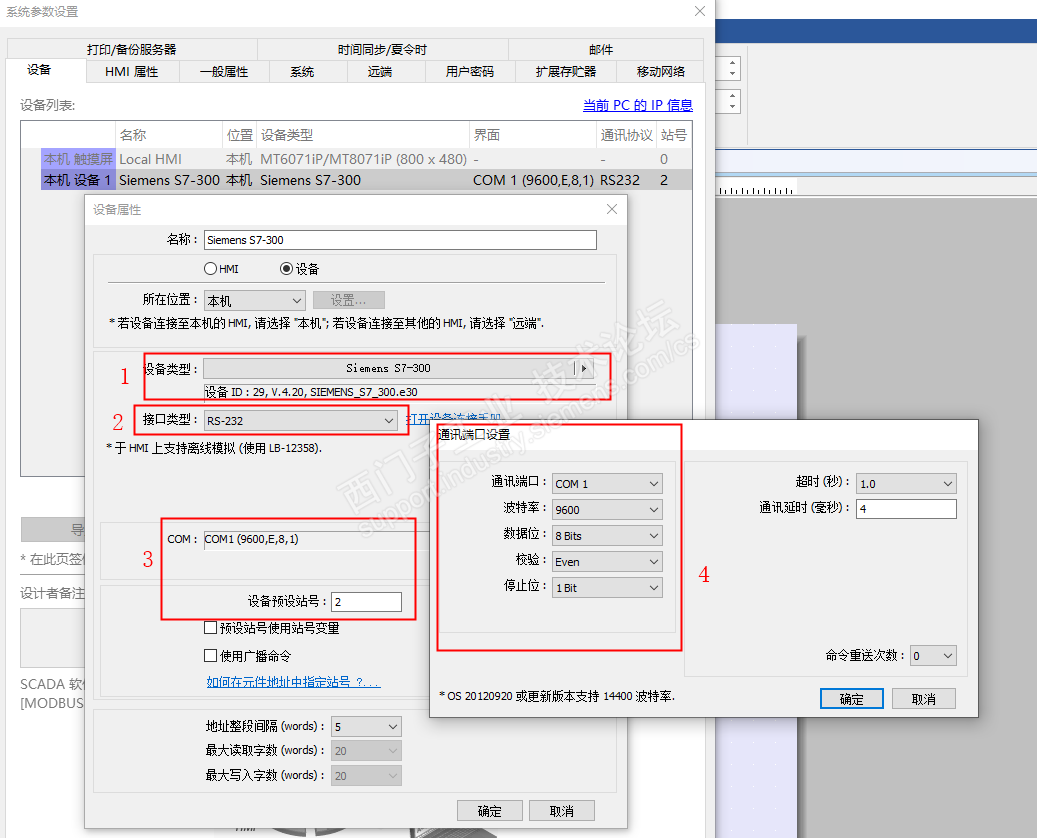Open 地址整段间隔 (words) dropdown

pos(366,726)
